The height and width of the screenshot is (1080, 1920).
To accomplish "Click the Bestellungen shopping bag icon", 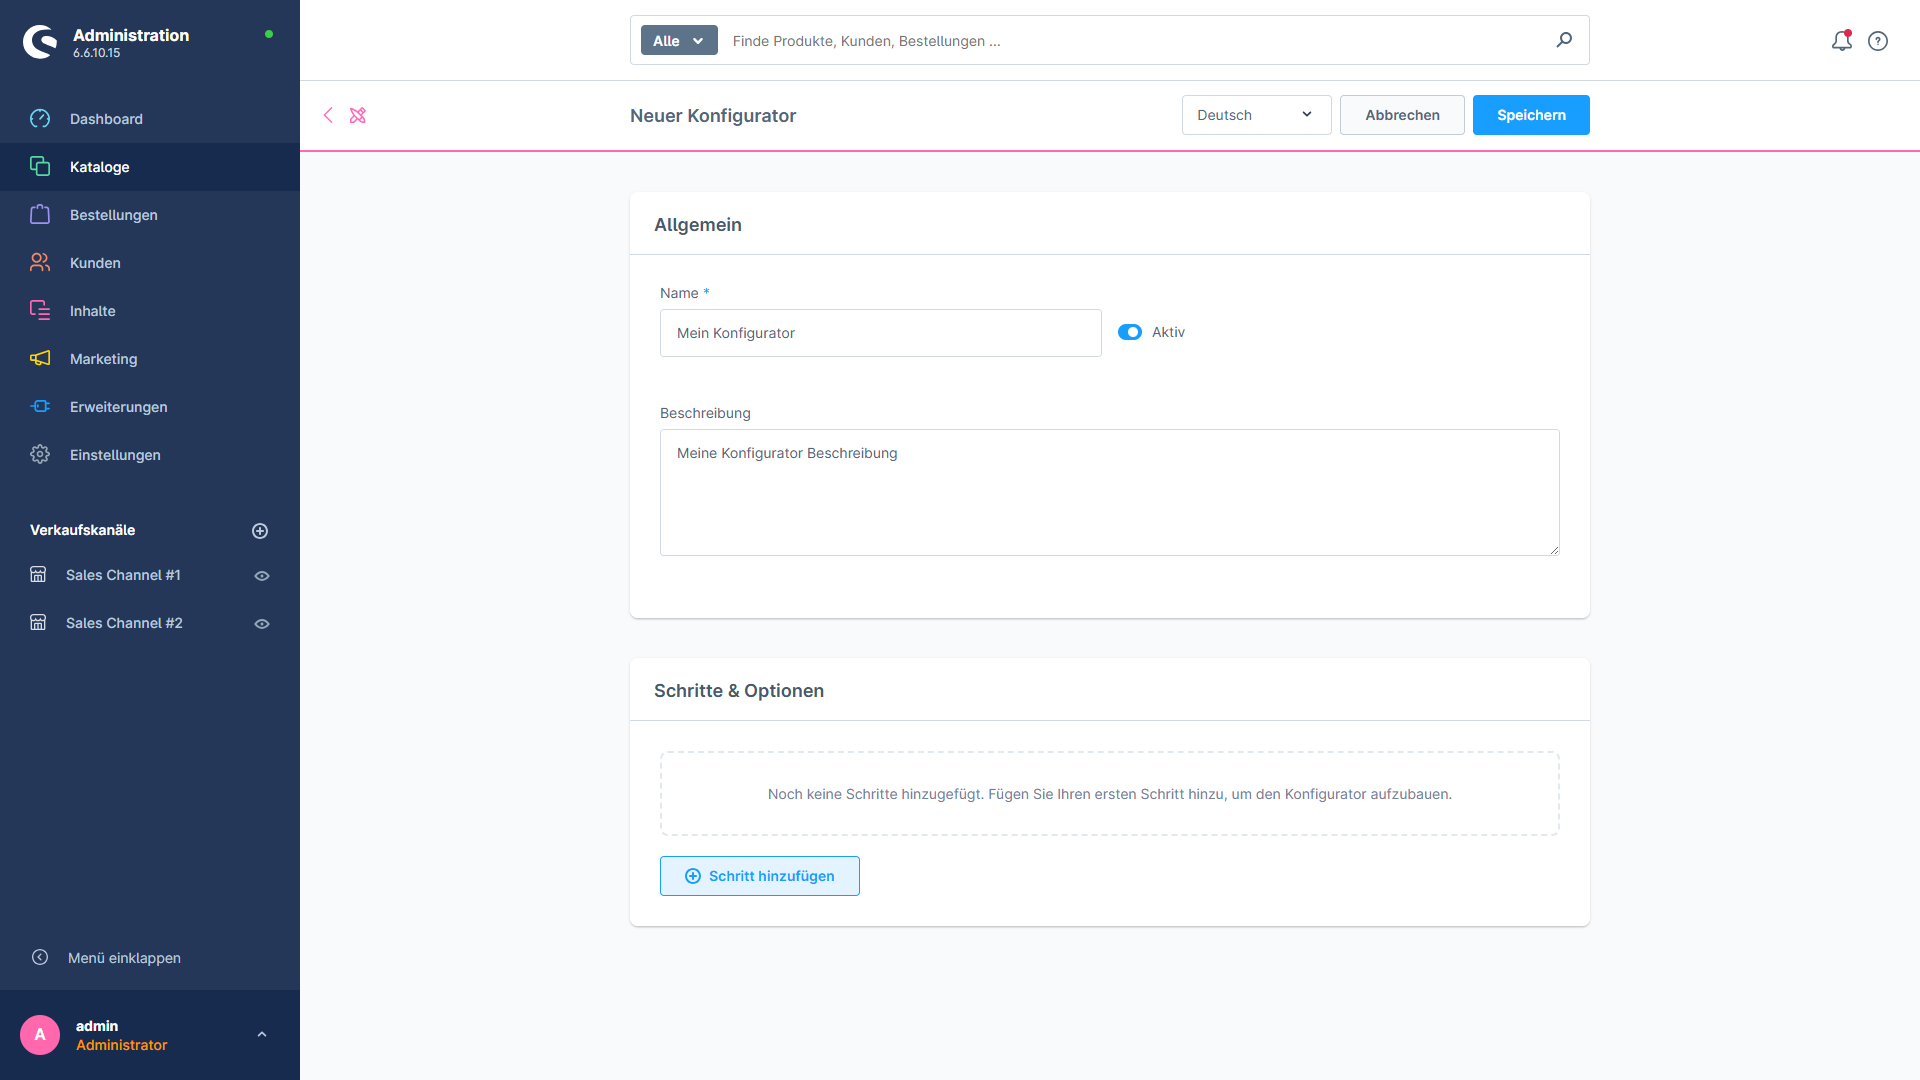I will pos(40,214).
